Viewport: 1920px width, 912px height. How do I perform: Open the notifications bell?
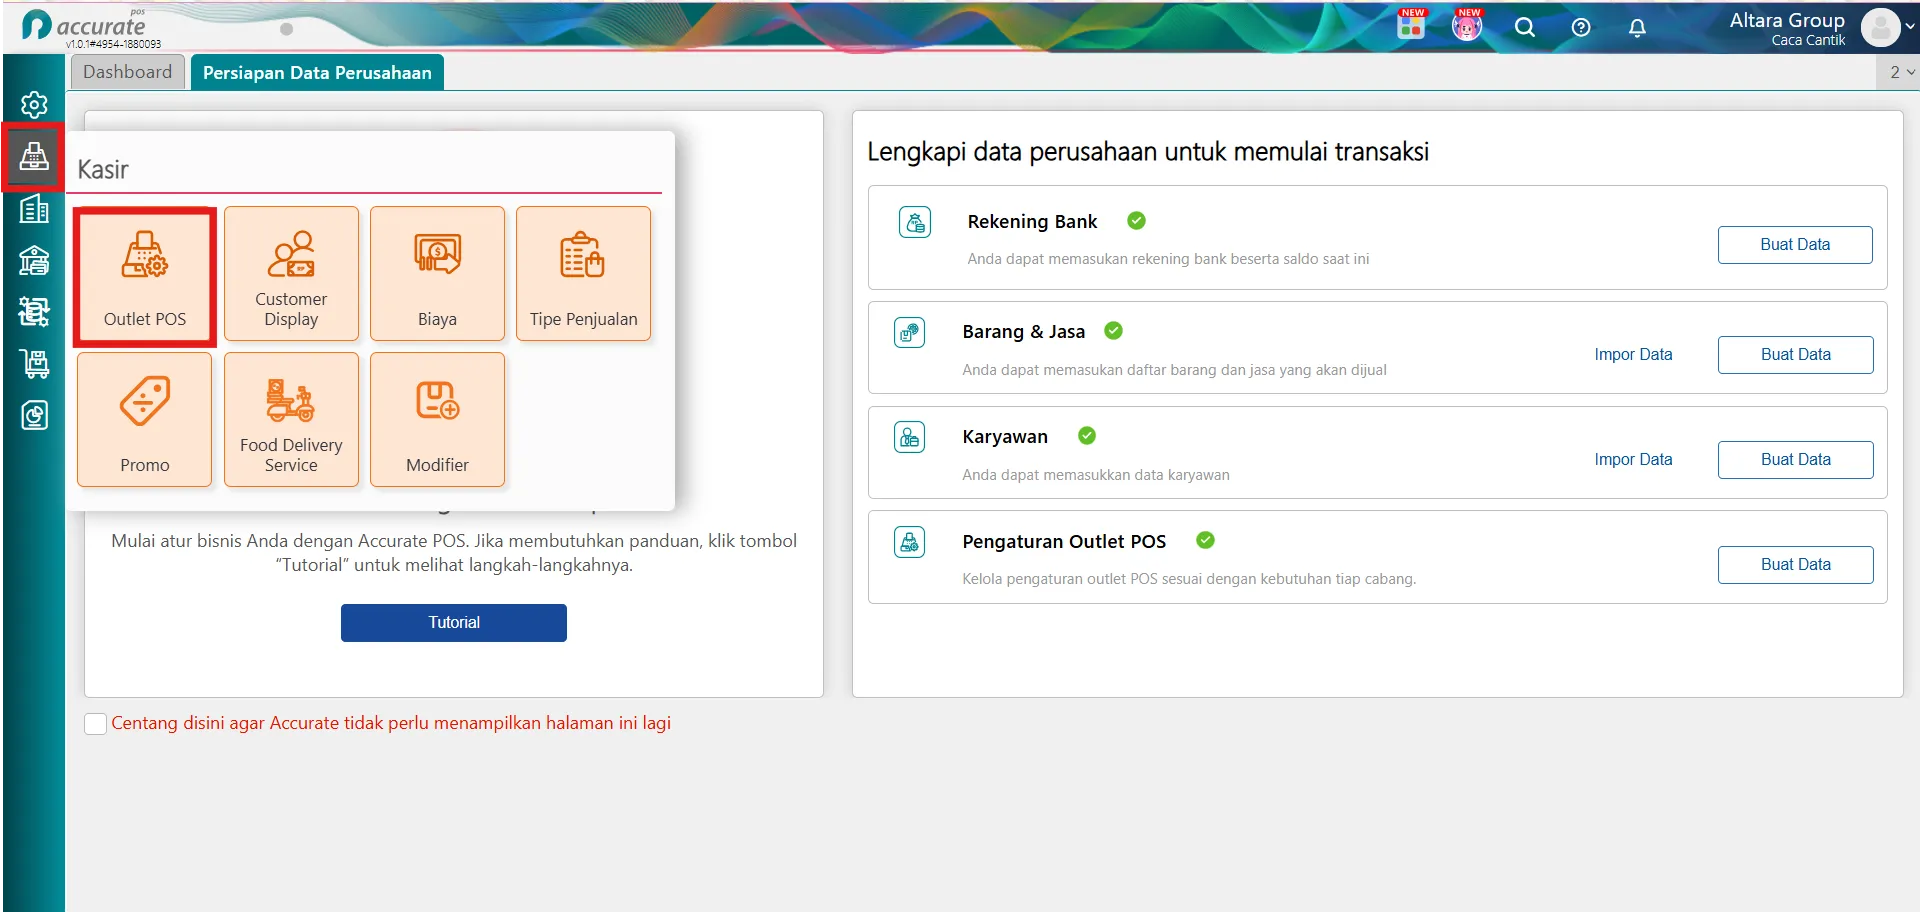pos(1637,28)
